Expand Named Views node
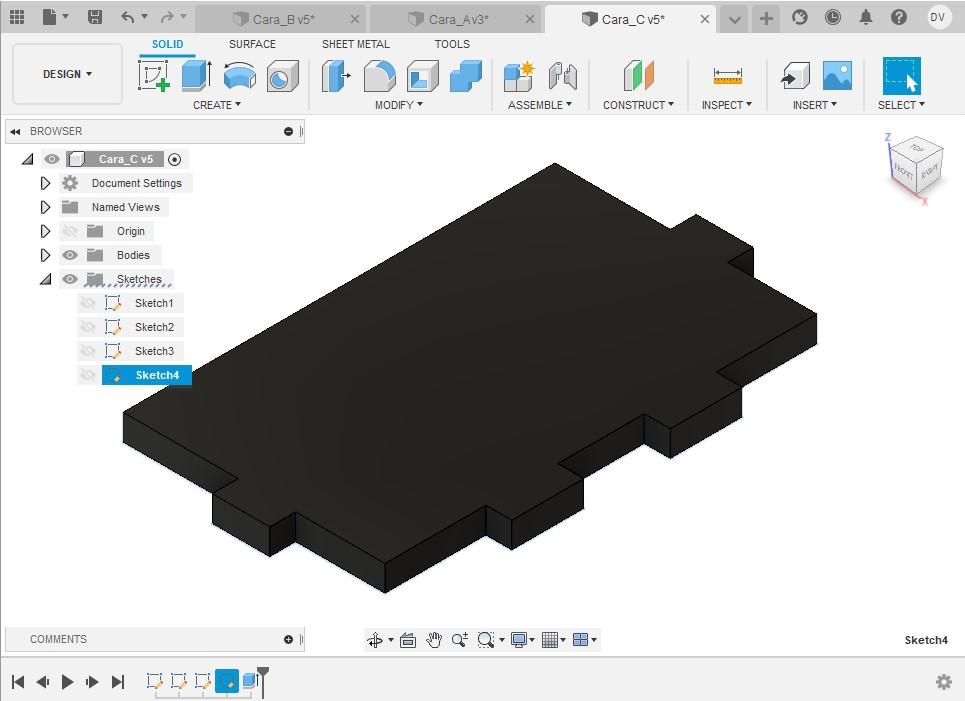 coord(45,207)
